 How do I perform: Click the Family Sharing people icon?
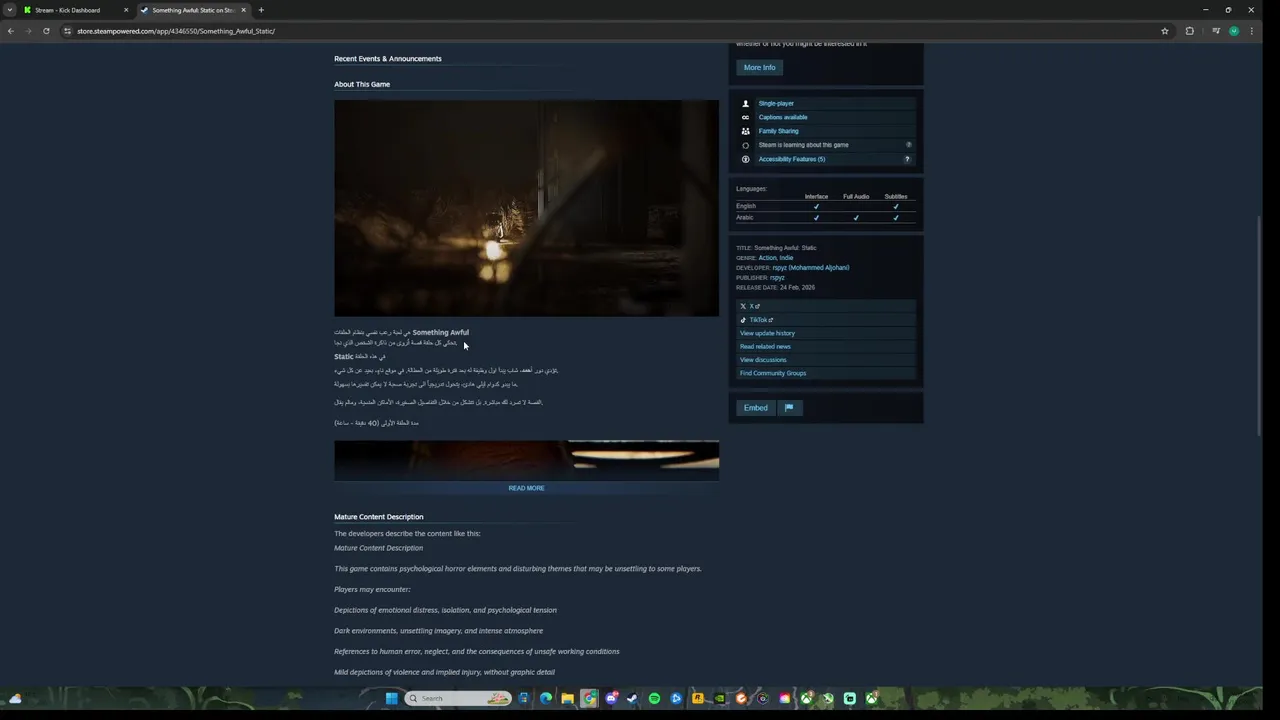(745, 131)
